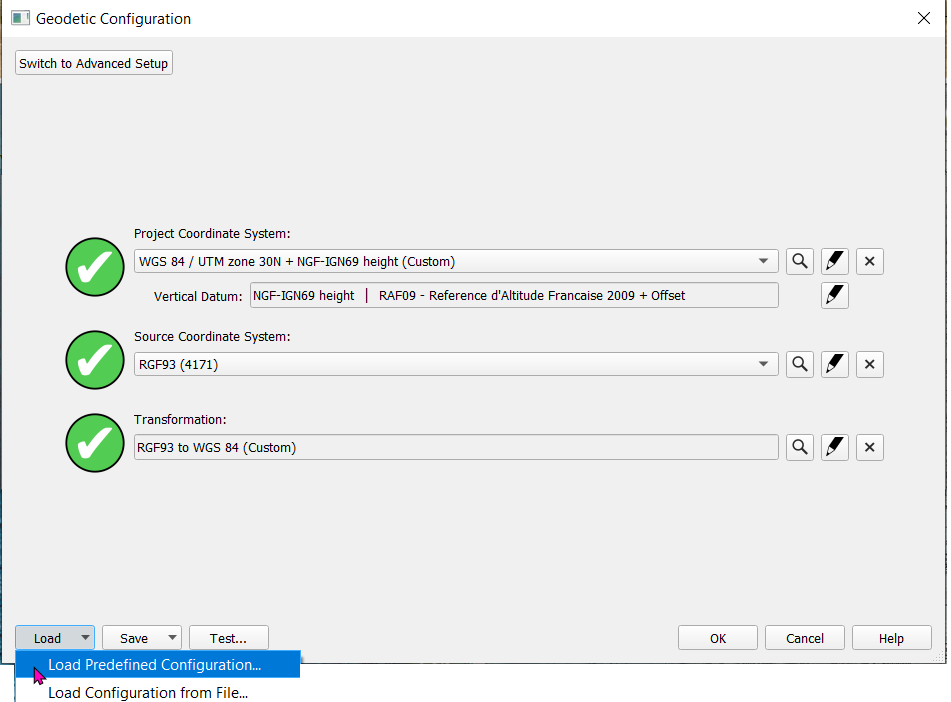Image resolution: width=951 pixels, height=702 pixels.
Task: Confirm the dialog with OK
Action: coord(718,638)
